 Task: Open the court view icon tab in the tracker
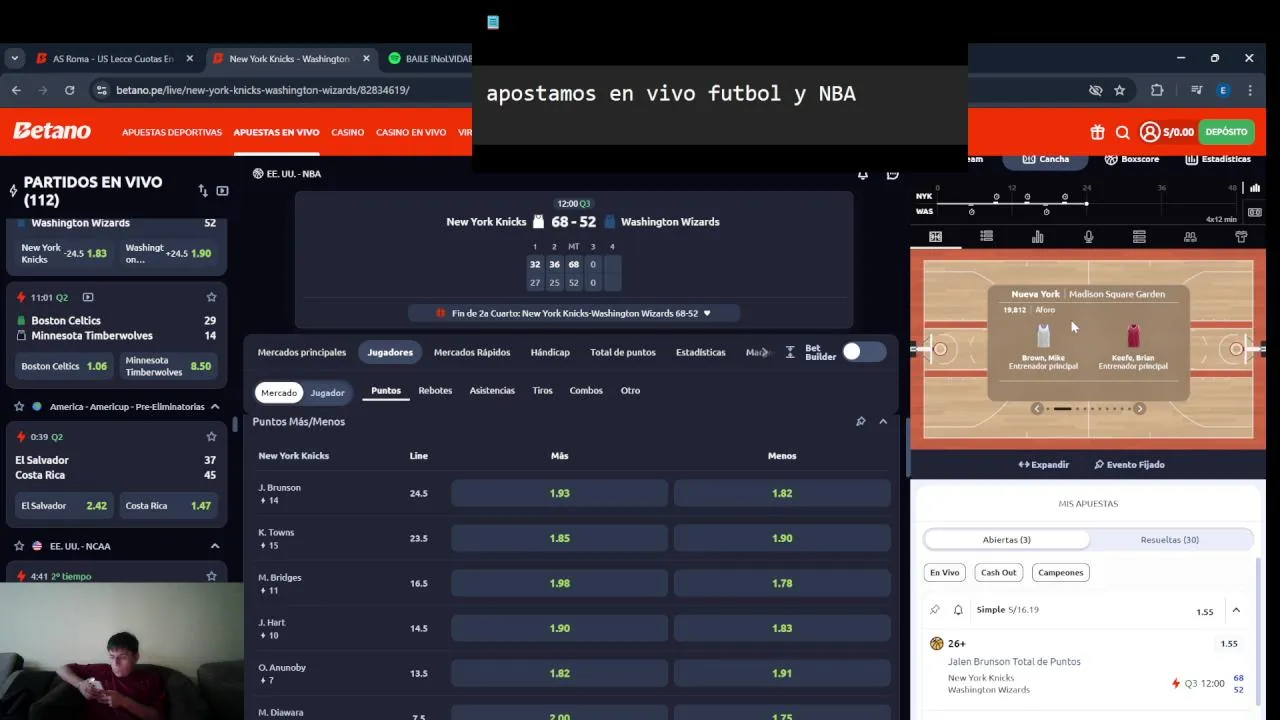click(935, 237)
